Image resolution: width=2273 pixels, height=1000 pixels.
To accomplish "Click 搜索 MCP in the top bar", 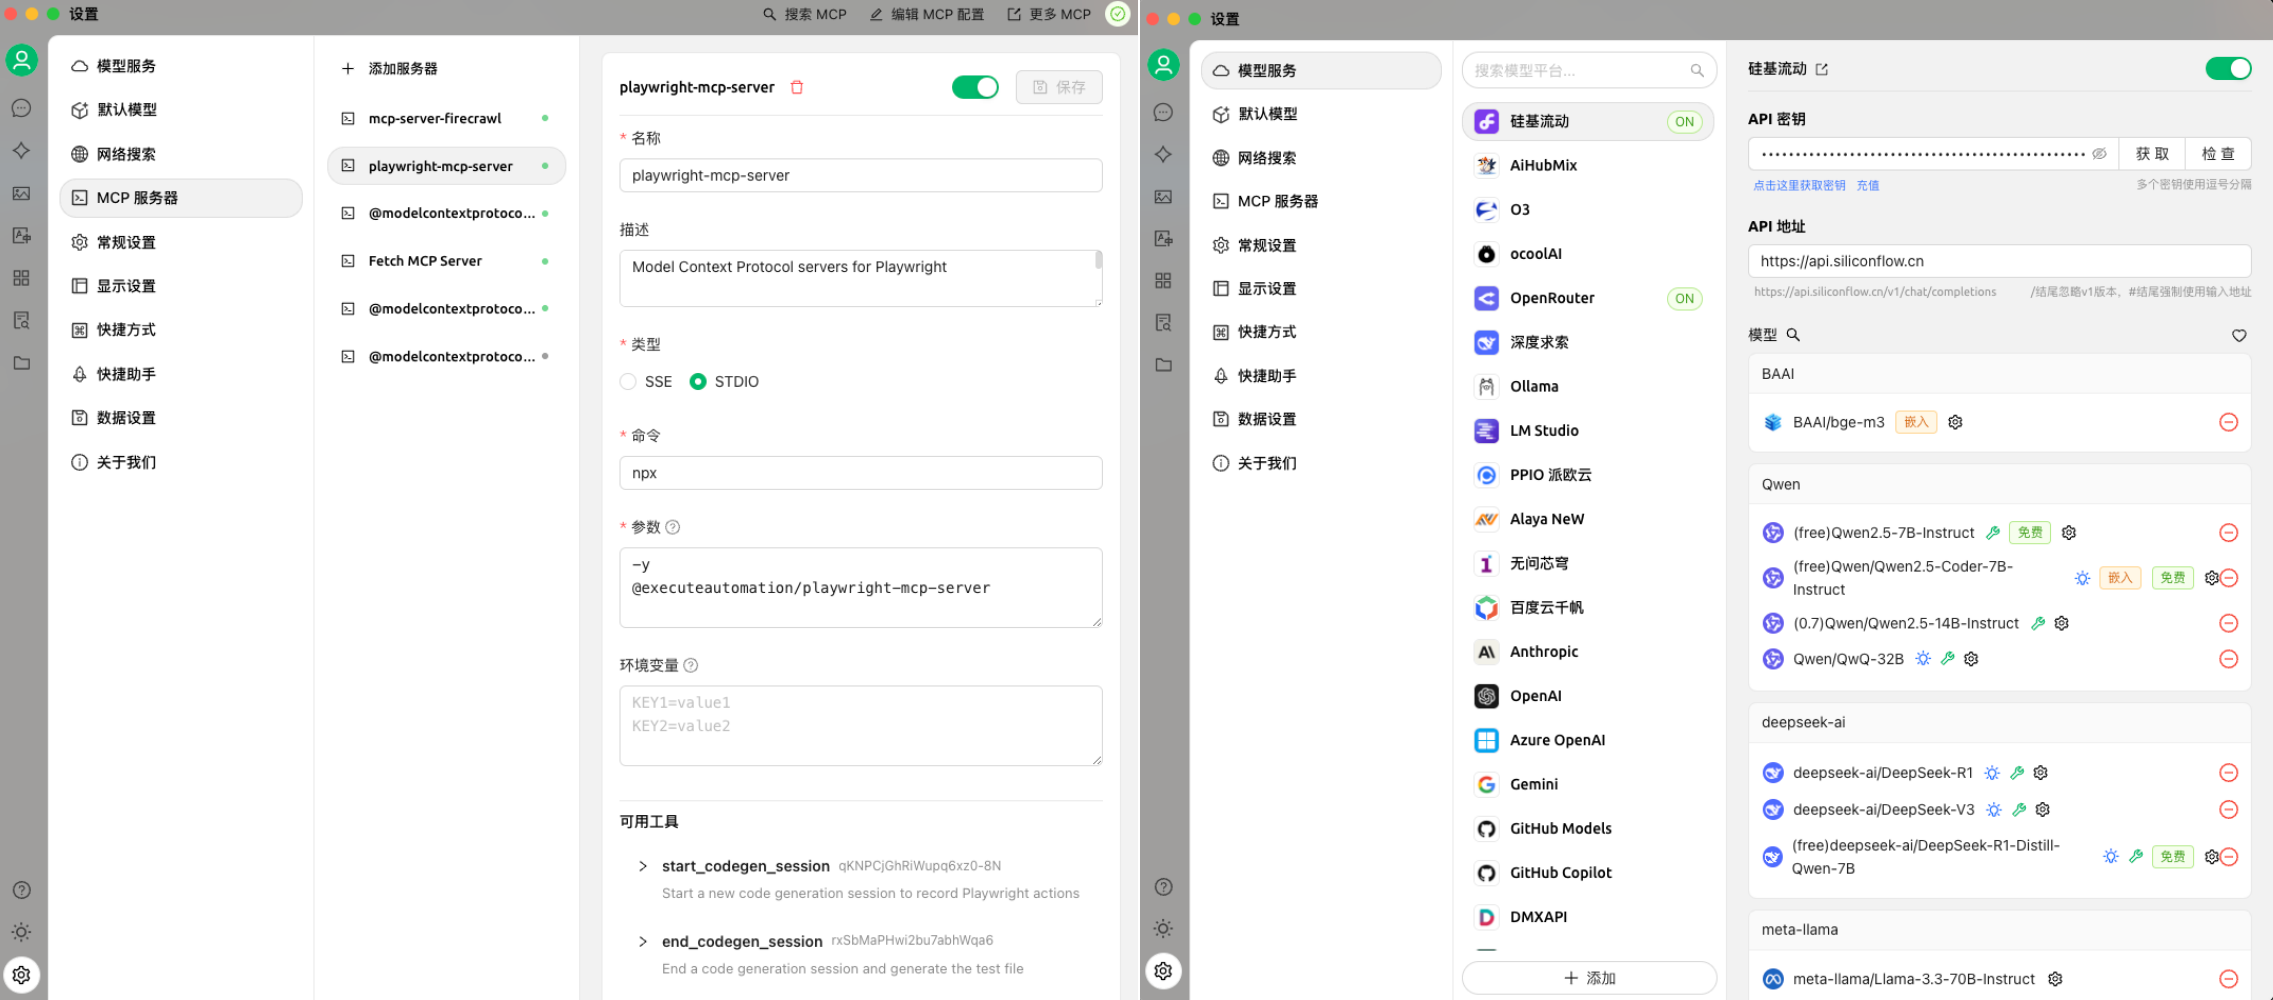I will [805, 14].
